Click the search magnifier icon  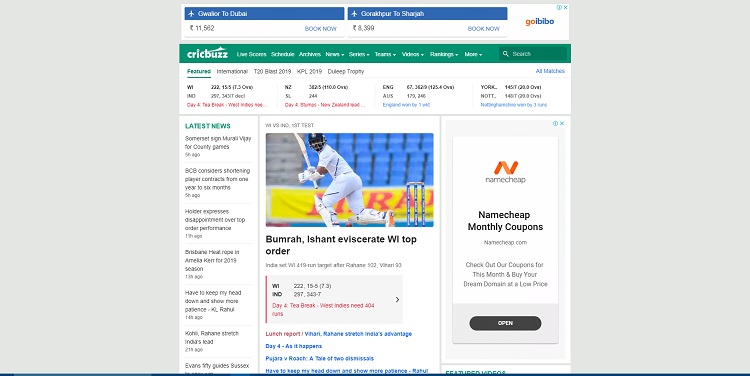pyautogui.click(x=506, y=54)
